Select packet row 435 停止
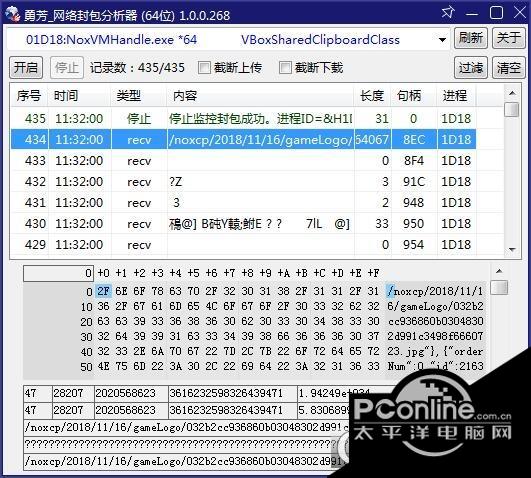This screenshot has width=531, height=478. (243, 119)
